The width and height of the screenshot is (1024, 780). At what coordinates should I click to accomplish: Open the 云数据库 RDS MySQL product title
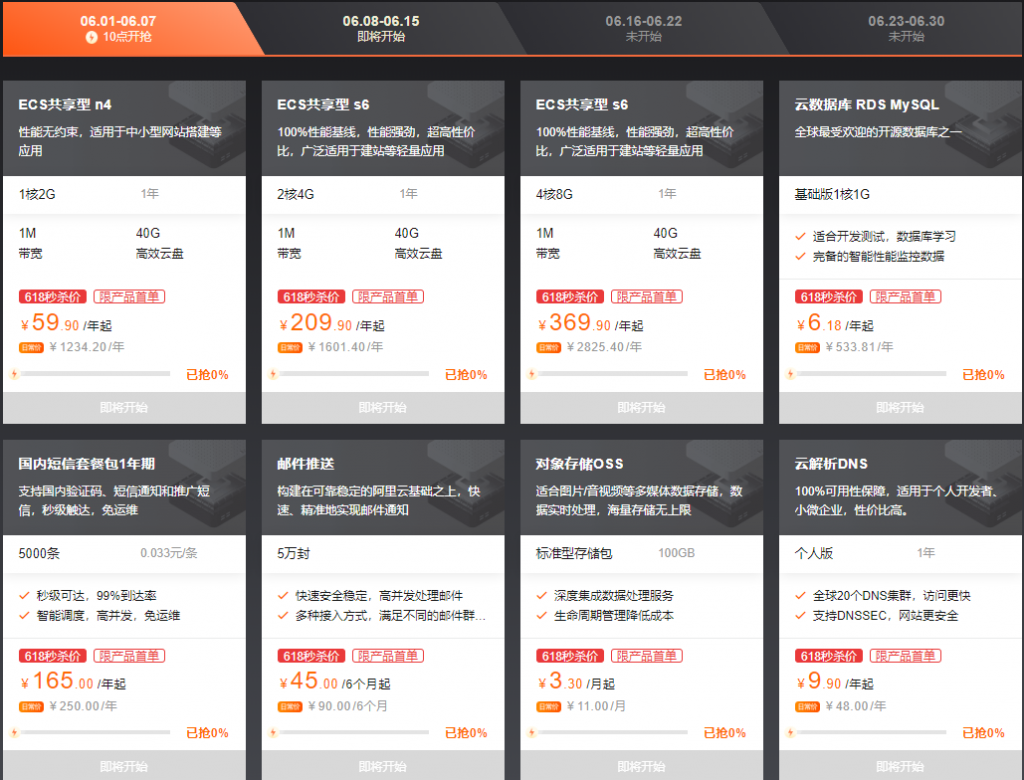[866, 104]
